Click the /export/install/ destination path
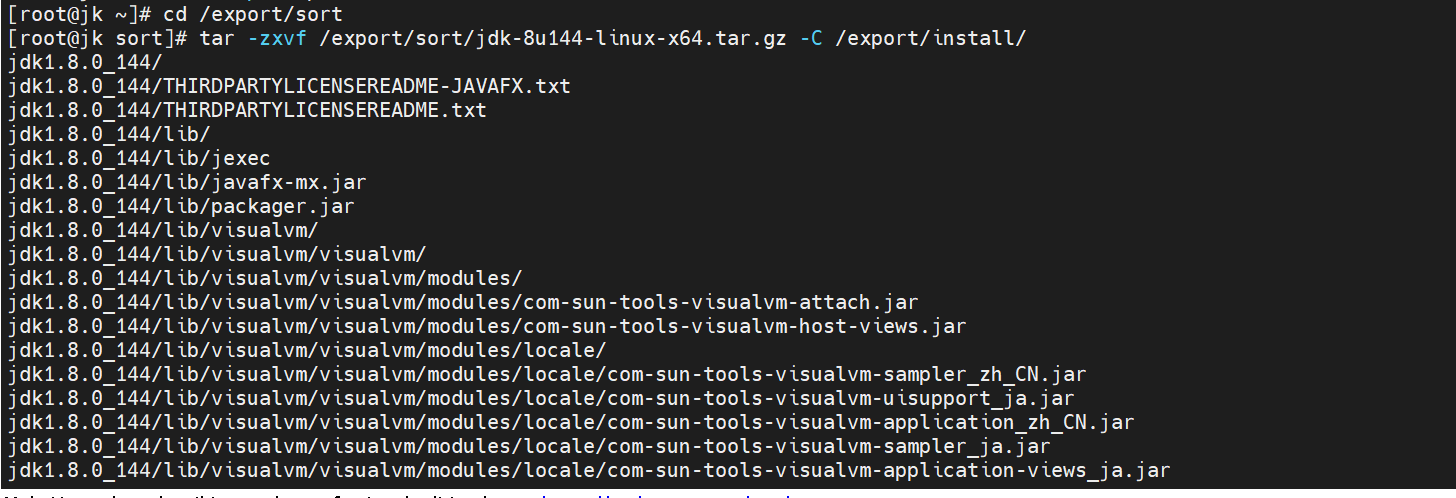The height and width of the screenshot is (498, 1456). (x=931, y=38)
